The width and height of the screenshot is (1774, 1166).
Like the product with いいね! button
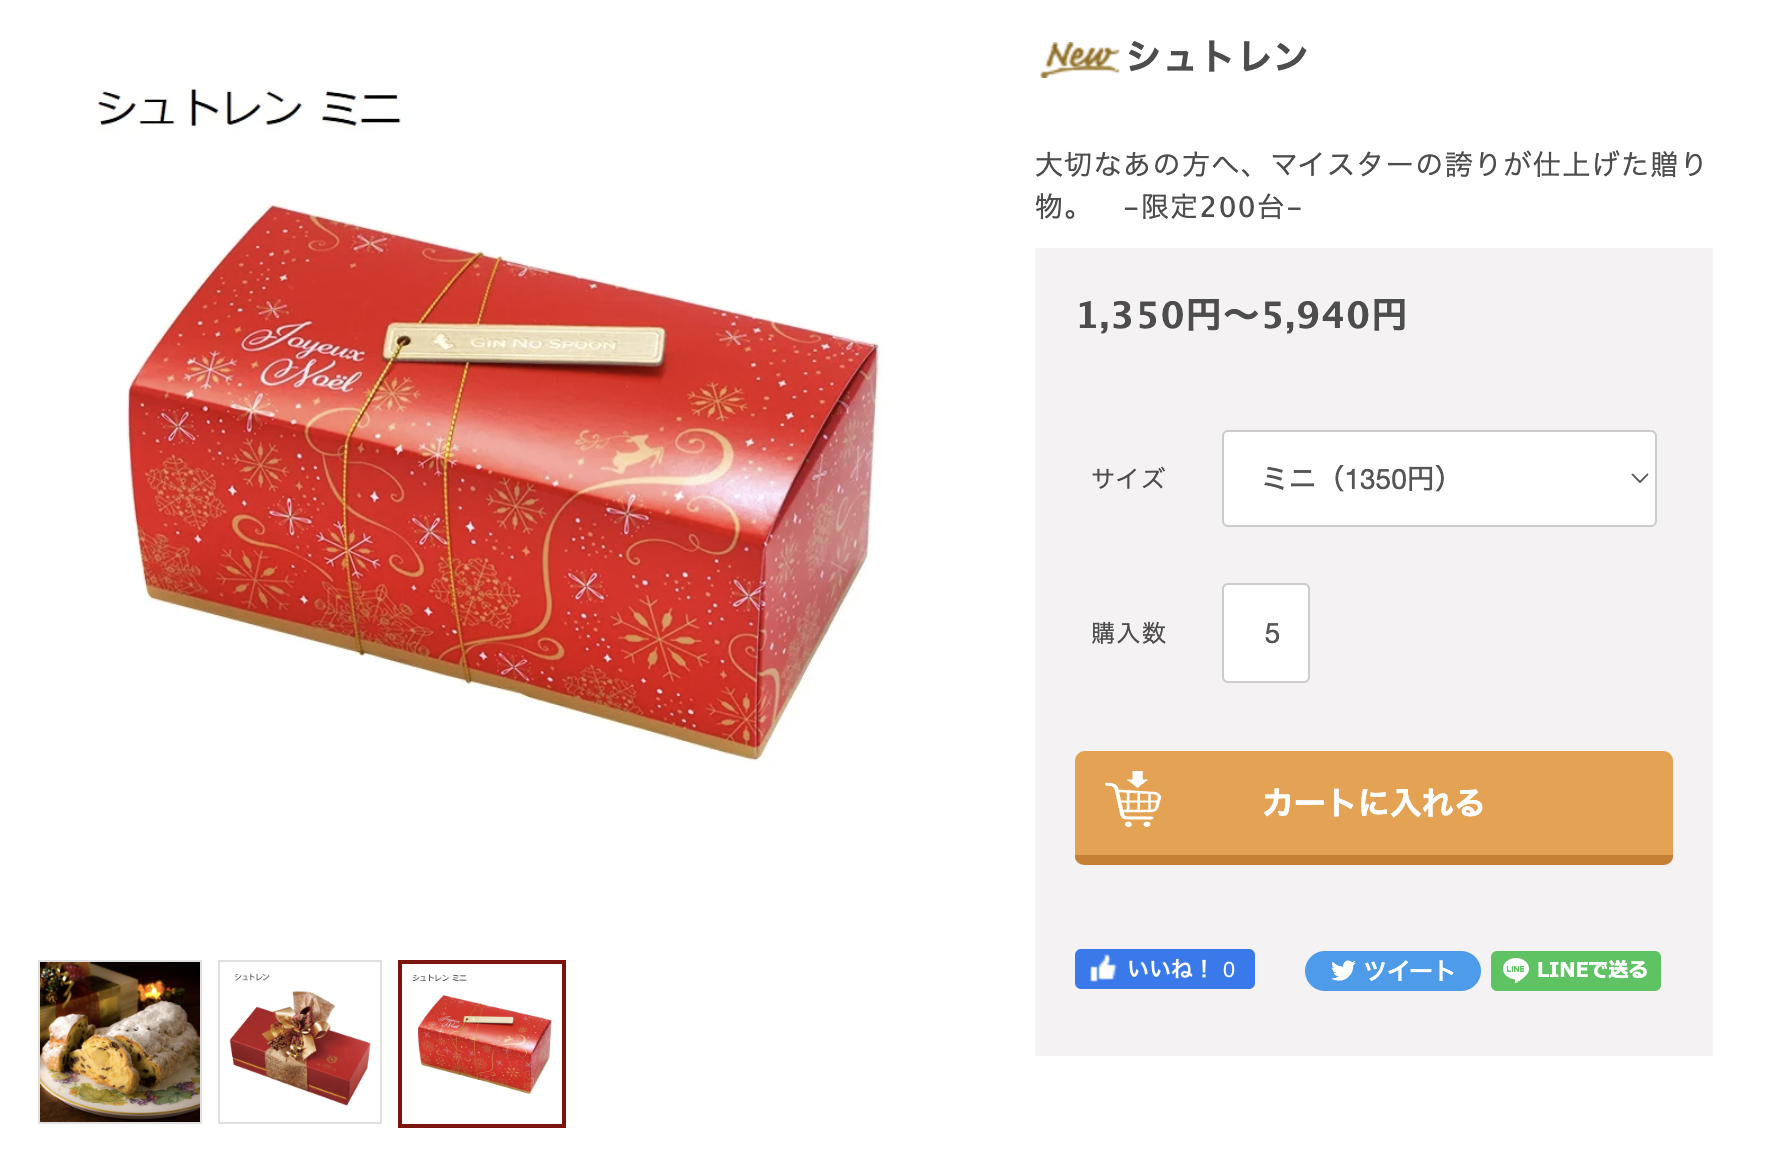1164,969
